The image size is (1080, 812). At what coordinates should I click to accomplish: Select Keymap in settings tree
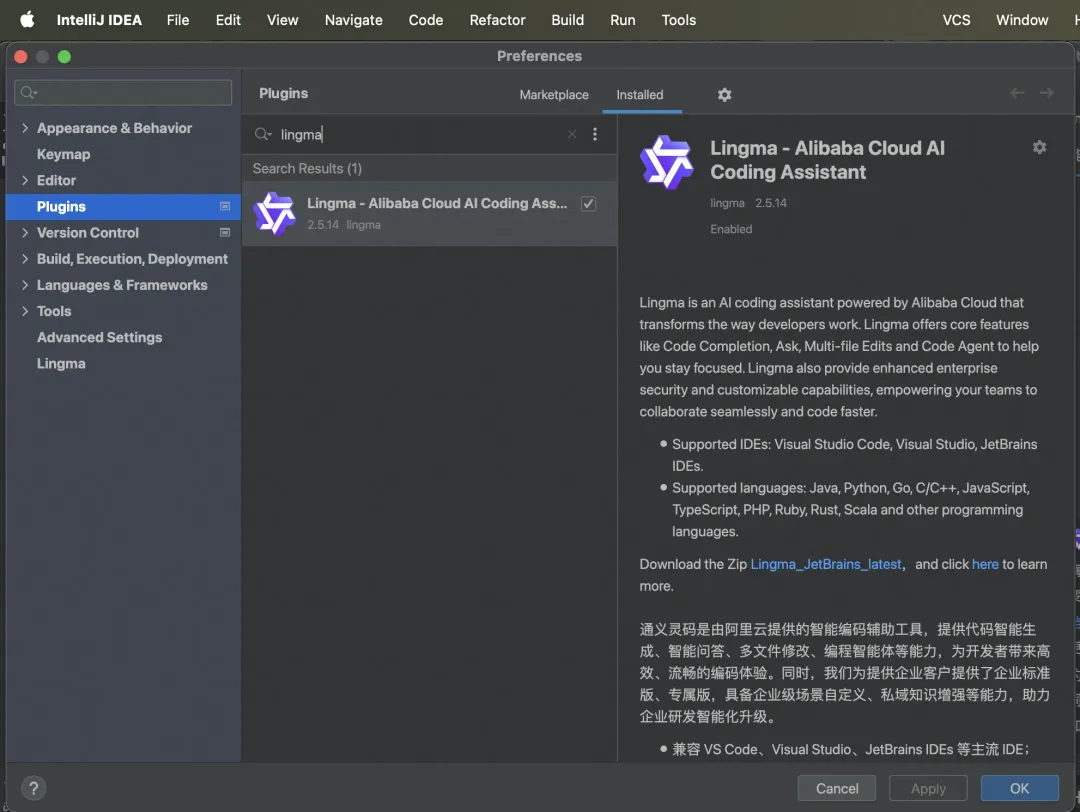pos(63,154)
